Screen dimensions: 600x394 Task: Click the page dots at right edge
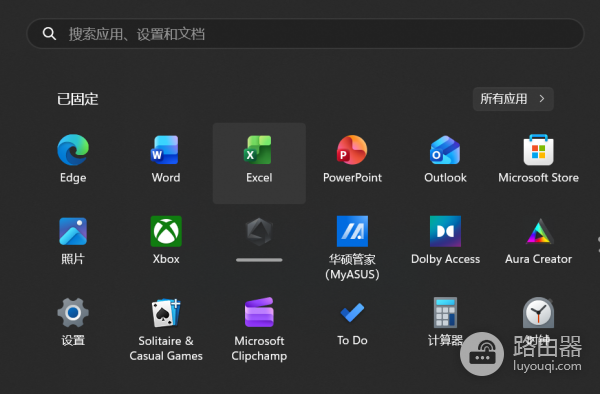tap(598, 245)
